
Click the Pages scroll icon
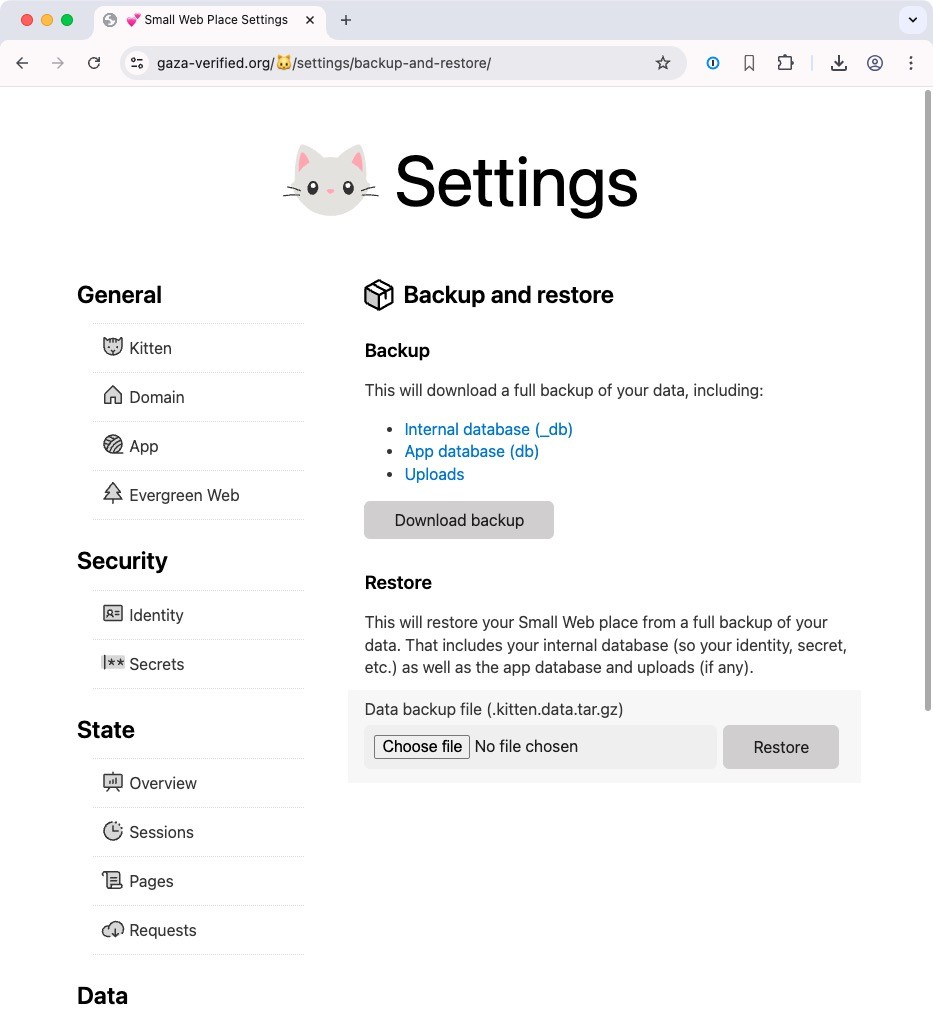click(x=113, y=880)
